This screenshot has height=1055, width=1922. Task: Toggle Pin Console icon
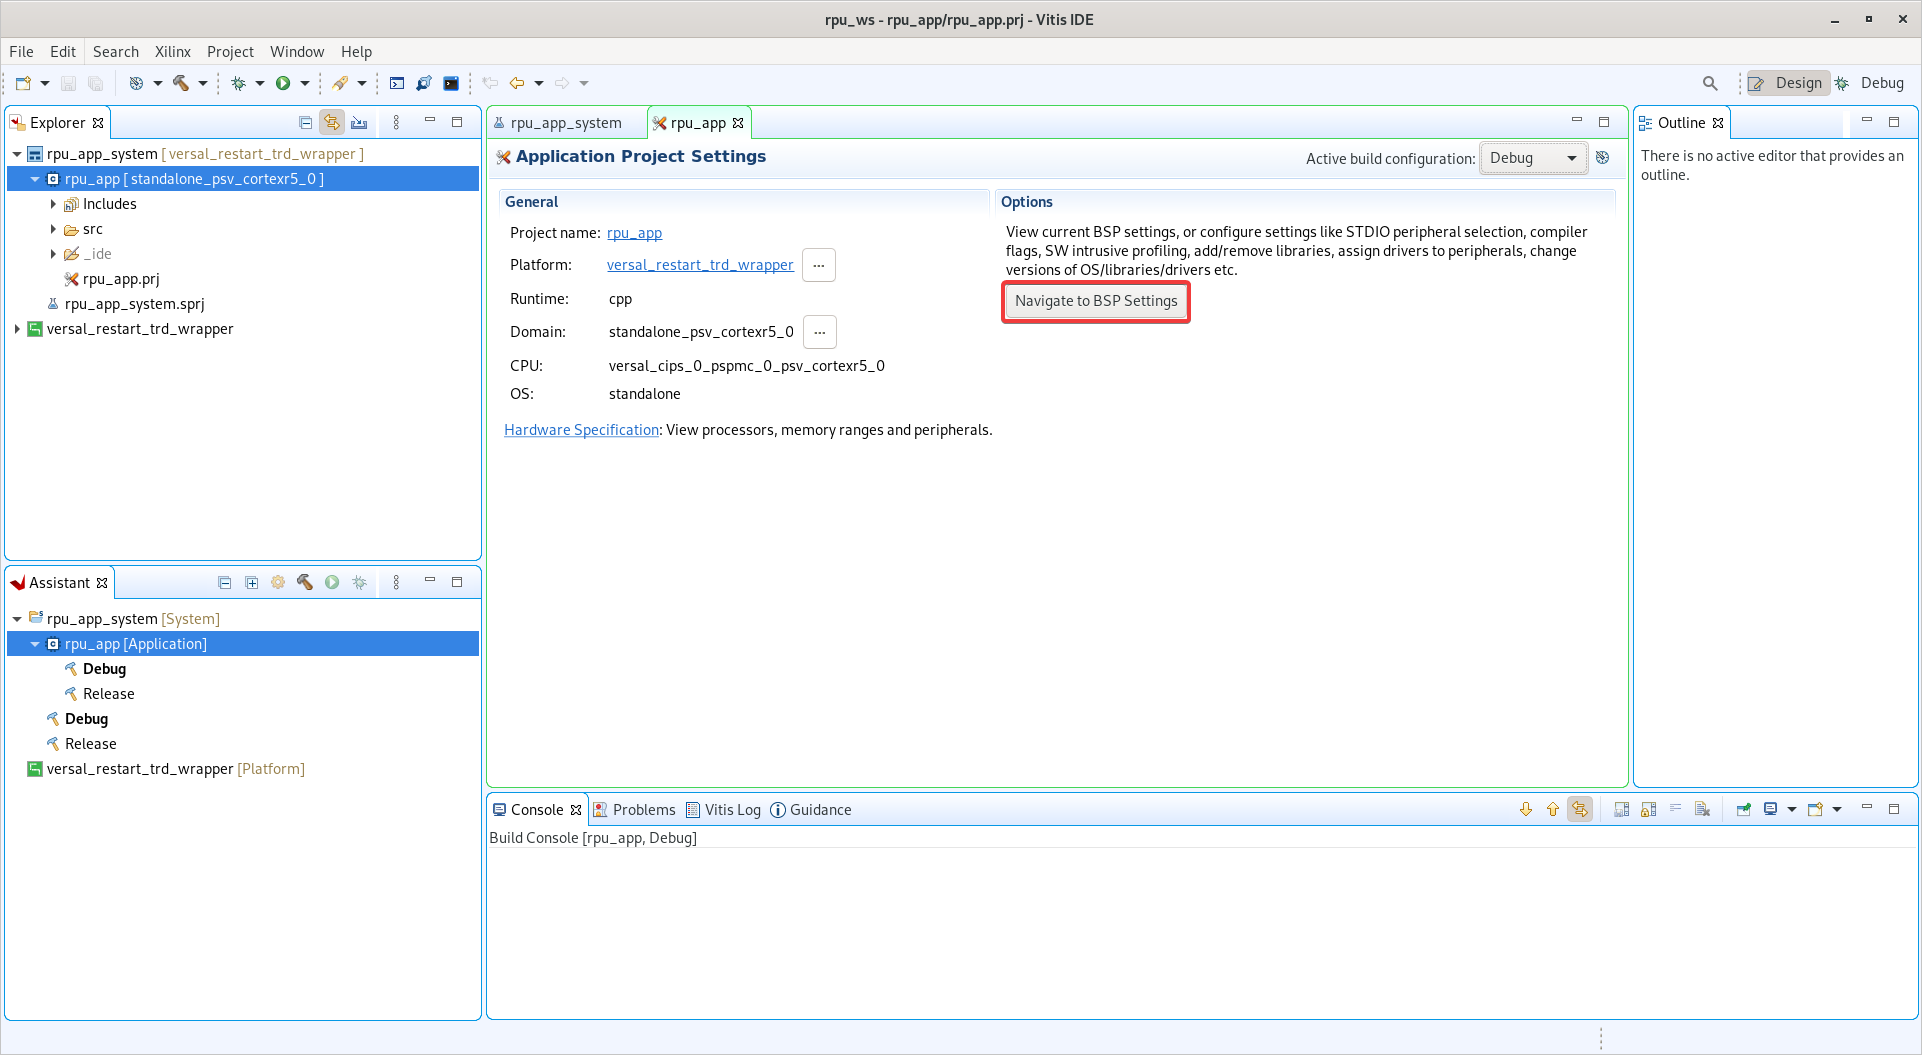[x=1743, y=809]
